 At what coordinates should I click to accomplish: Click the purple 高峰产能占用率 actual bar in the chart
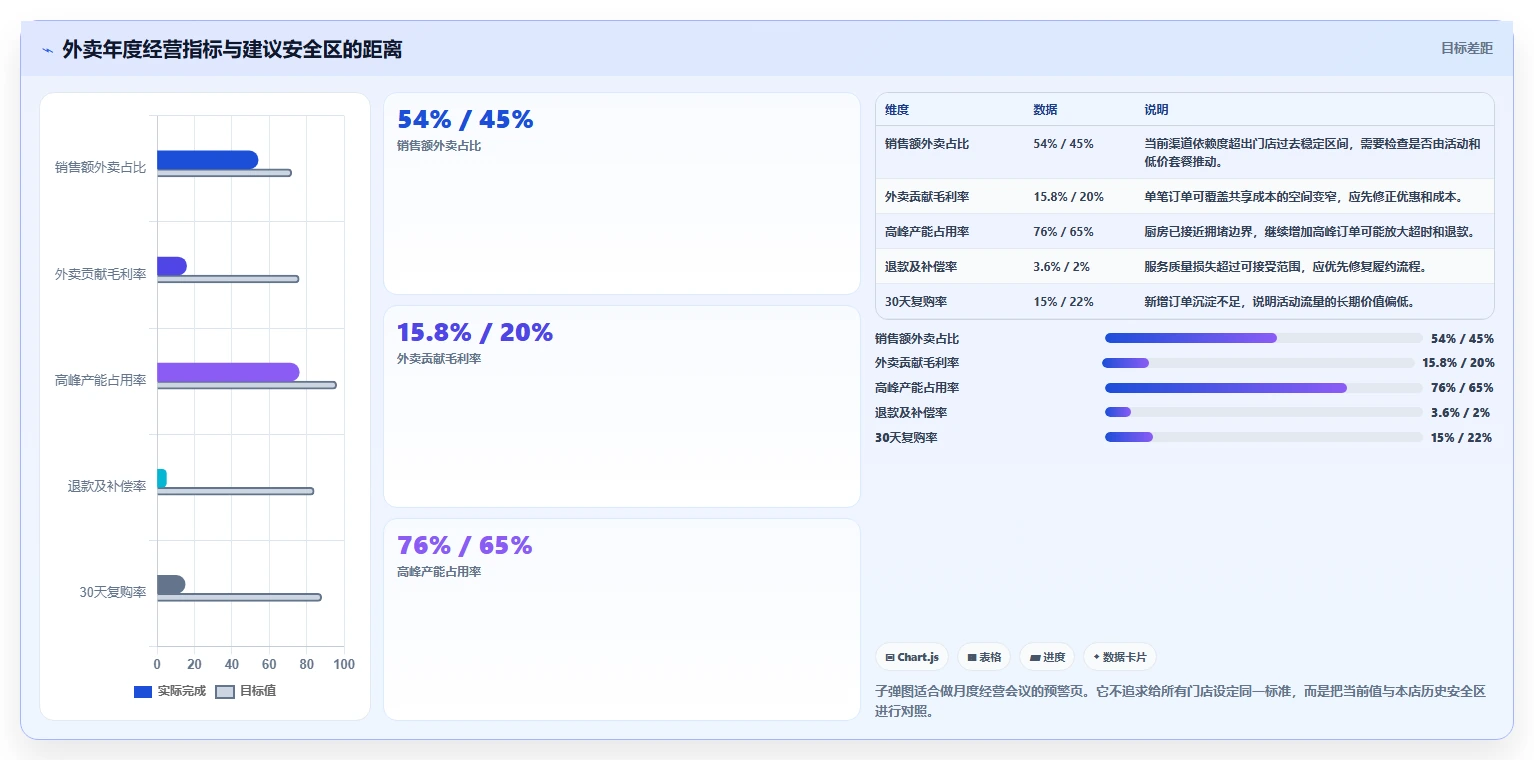tap(228, 372)
